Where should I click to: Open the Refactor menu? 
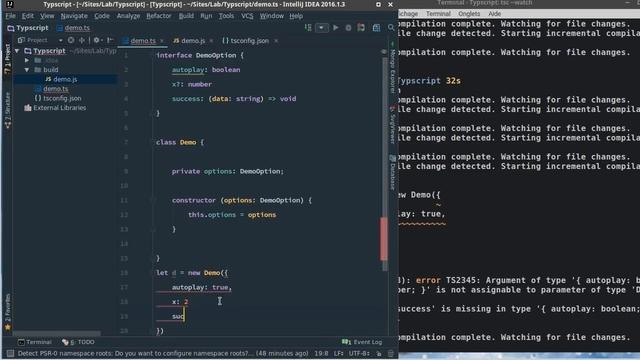[159, 16]
